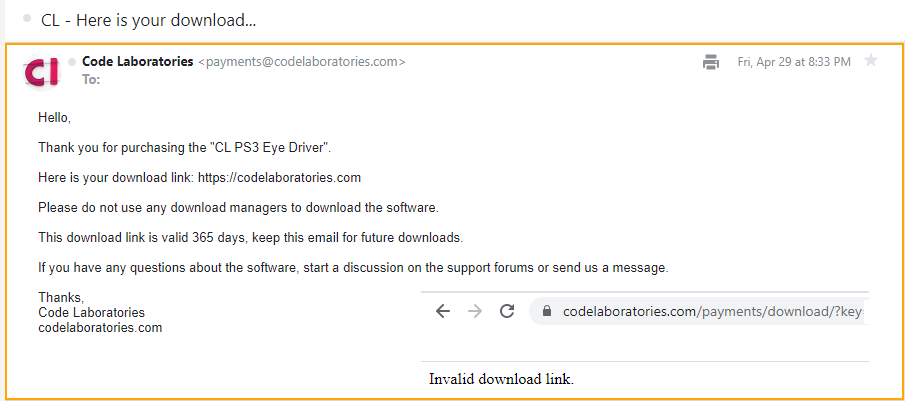Open the embedded browser screenshot image

645,339
